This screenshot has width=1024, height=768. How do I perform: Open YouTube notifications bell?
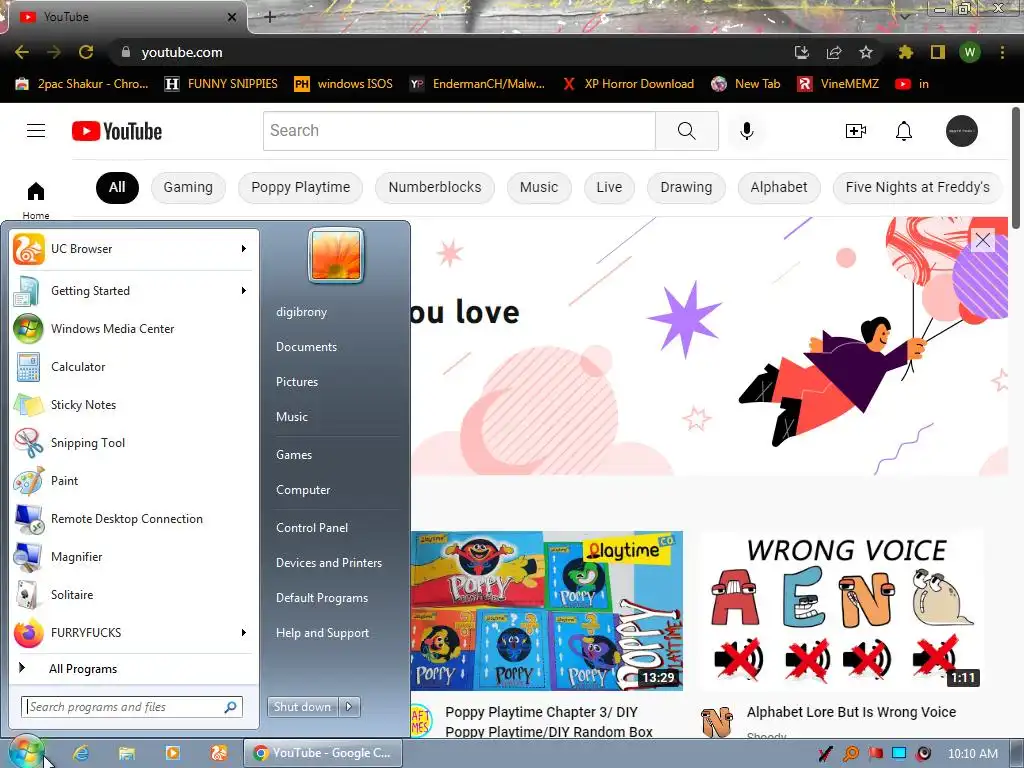(x=904, y=131)
